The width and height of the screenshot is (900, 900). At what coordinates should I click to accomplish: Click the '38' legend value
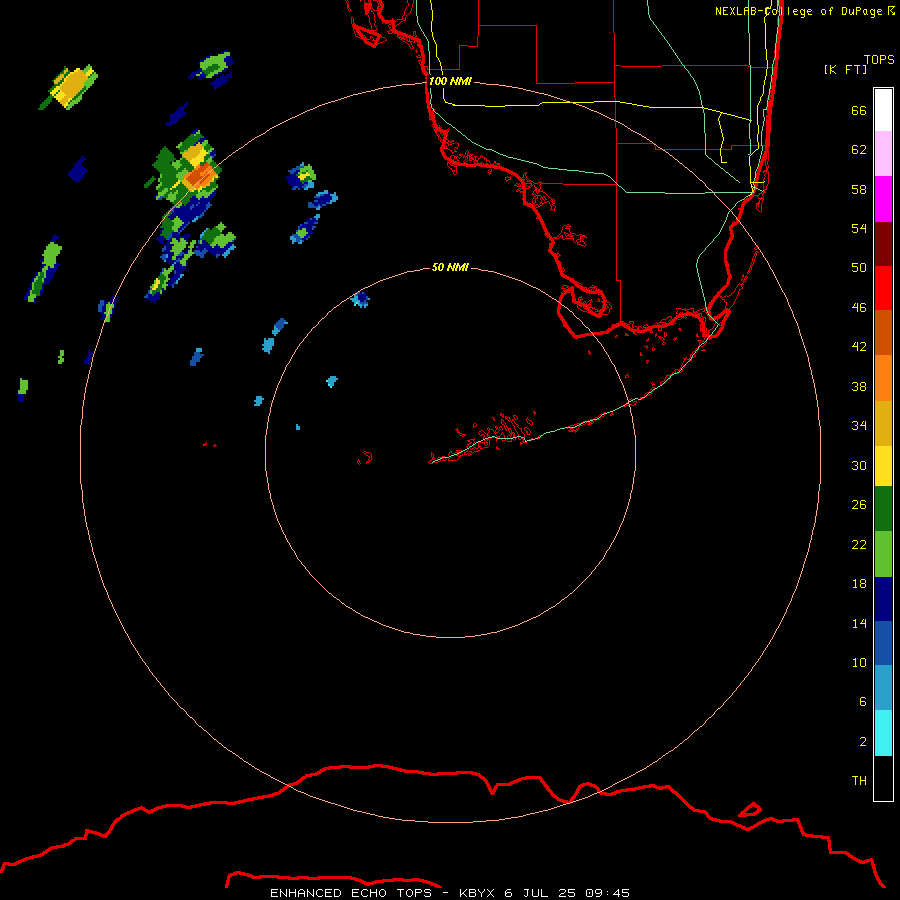point(859,387)
